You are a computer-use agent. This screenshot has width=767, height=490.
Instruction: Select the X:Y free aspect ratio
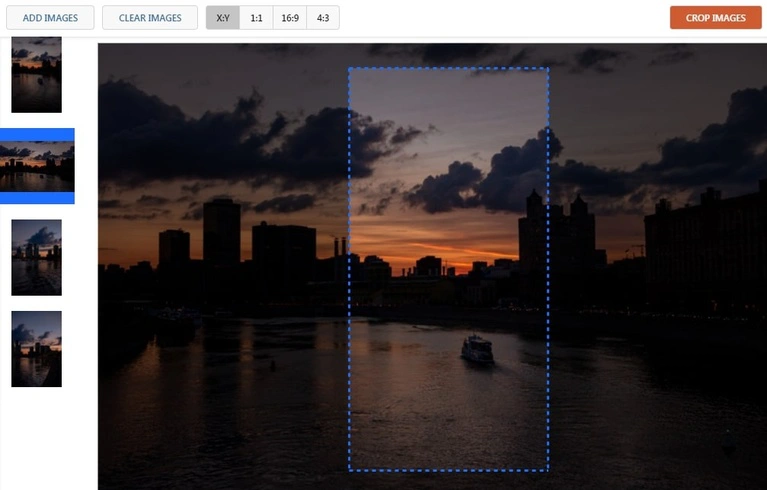coord(223,18)
